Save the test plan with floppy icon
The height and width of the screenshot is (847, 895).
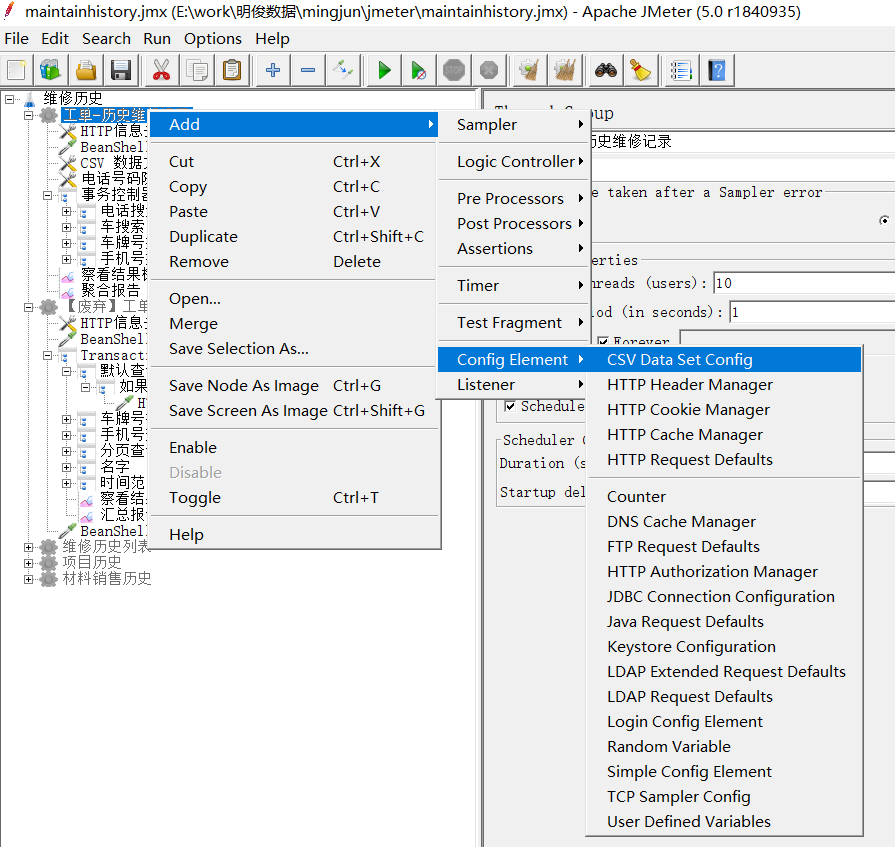[x=121, y=70]
